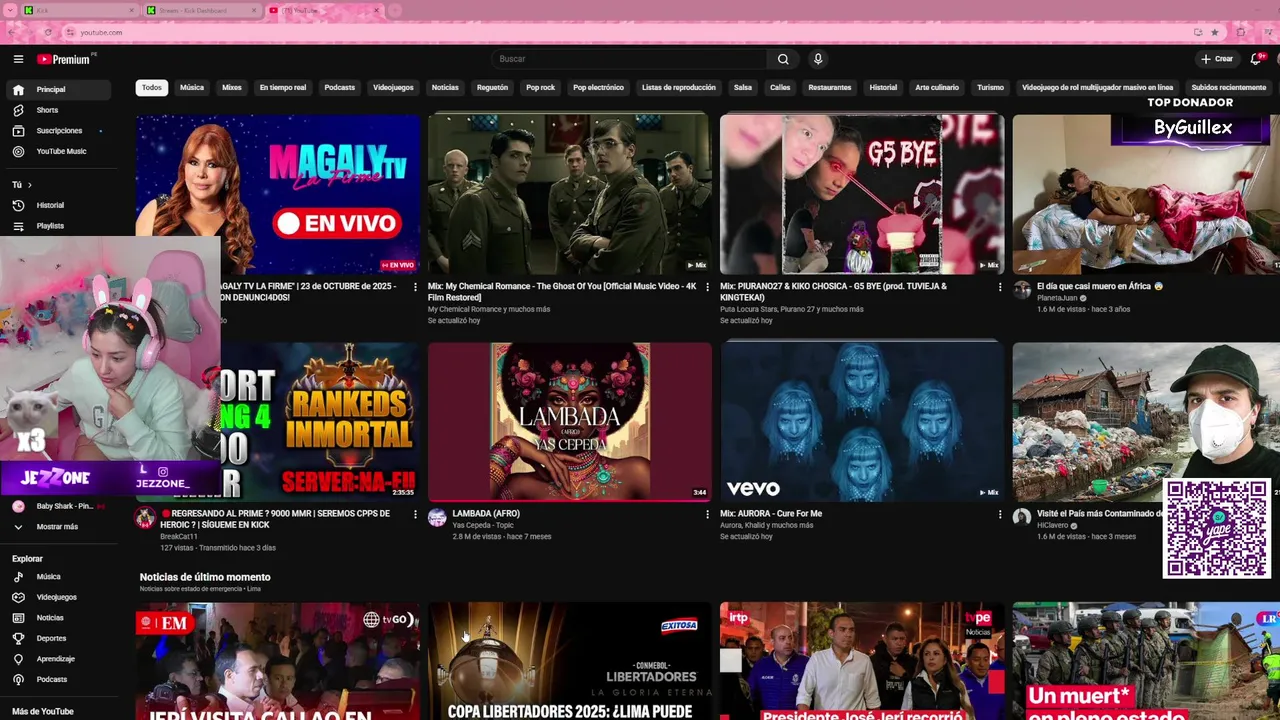Click the search magnifier button

pos(783,59)
